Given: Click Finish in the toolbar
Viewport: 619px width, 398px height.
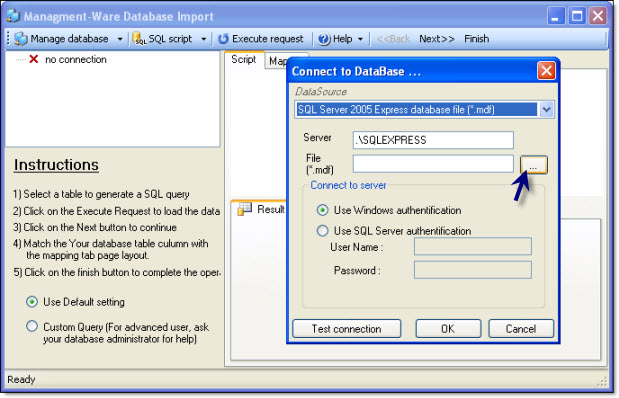Looking at the screenshot, I should click(476, 39).
